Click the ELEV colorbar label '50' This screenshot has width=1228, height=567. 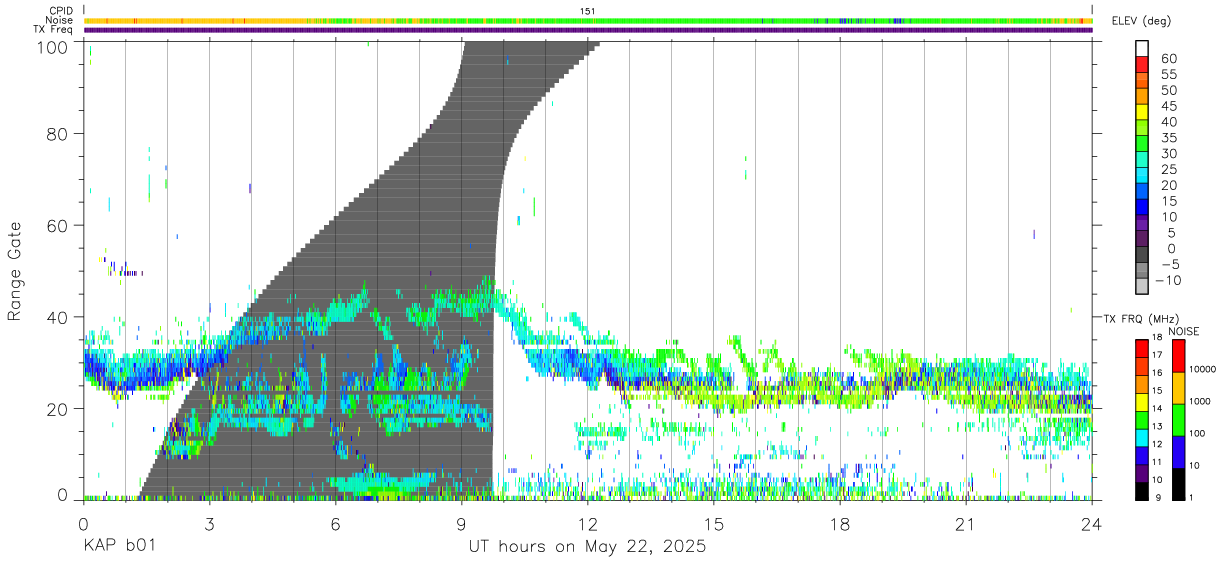pos(1169,90)
